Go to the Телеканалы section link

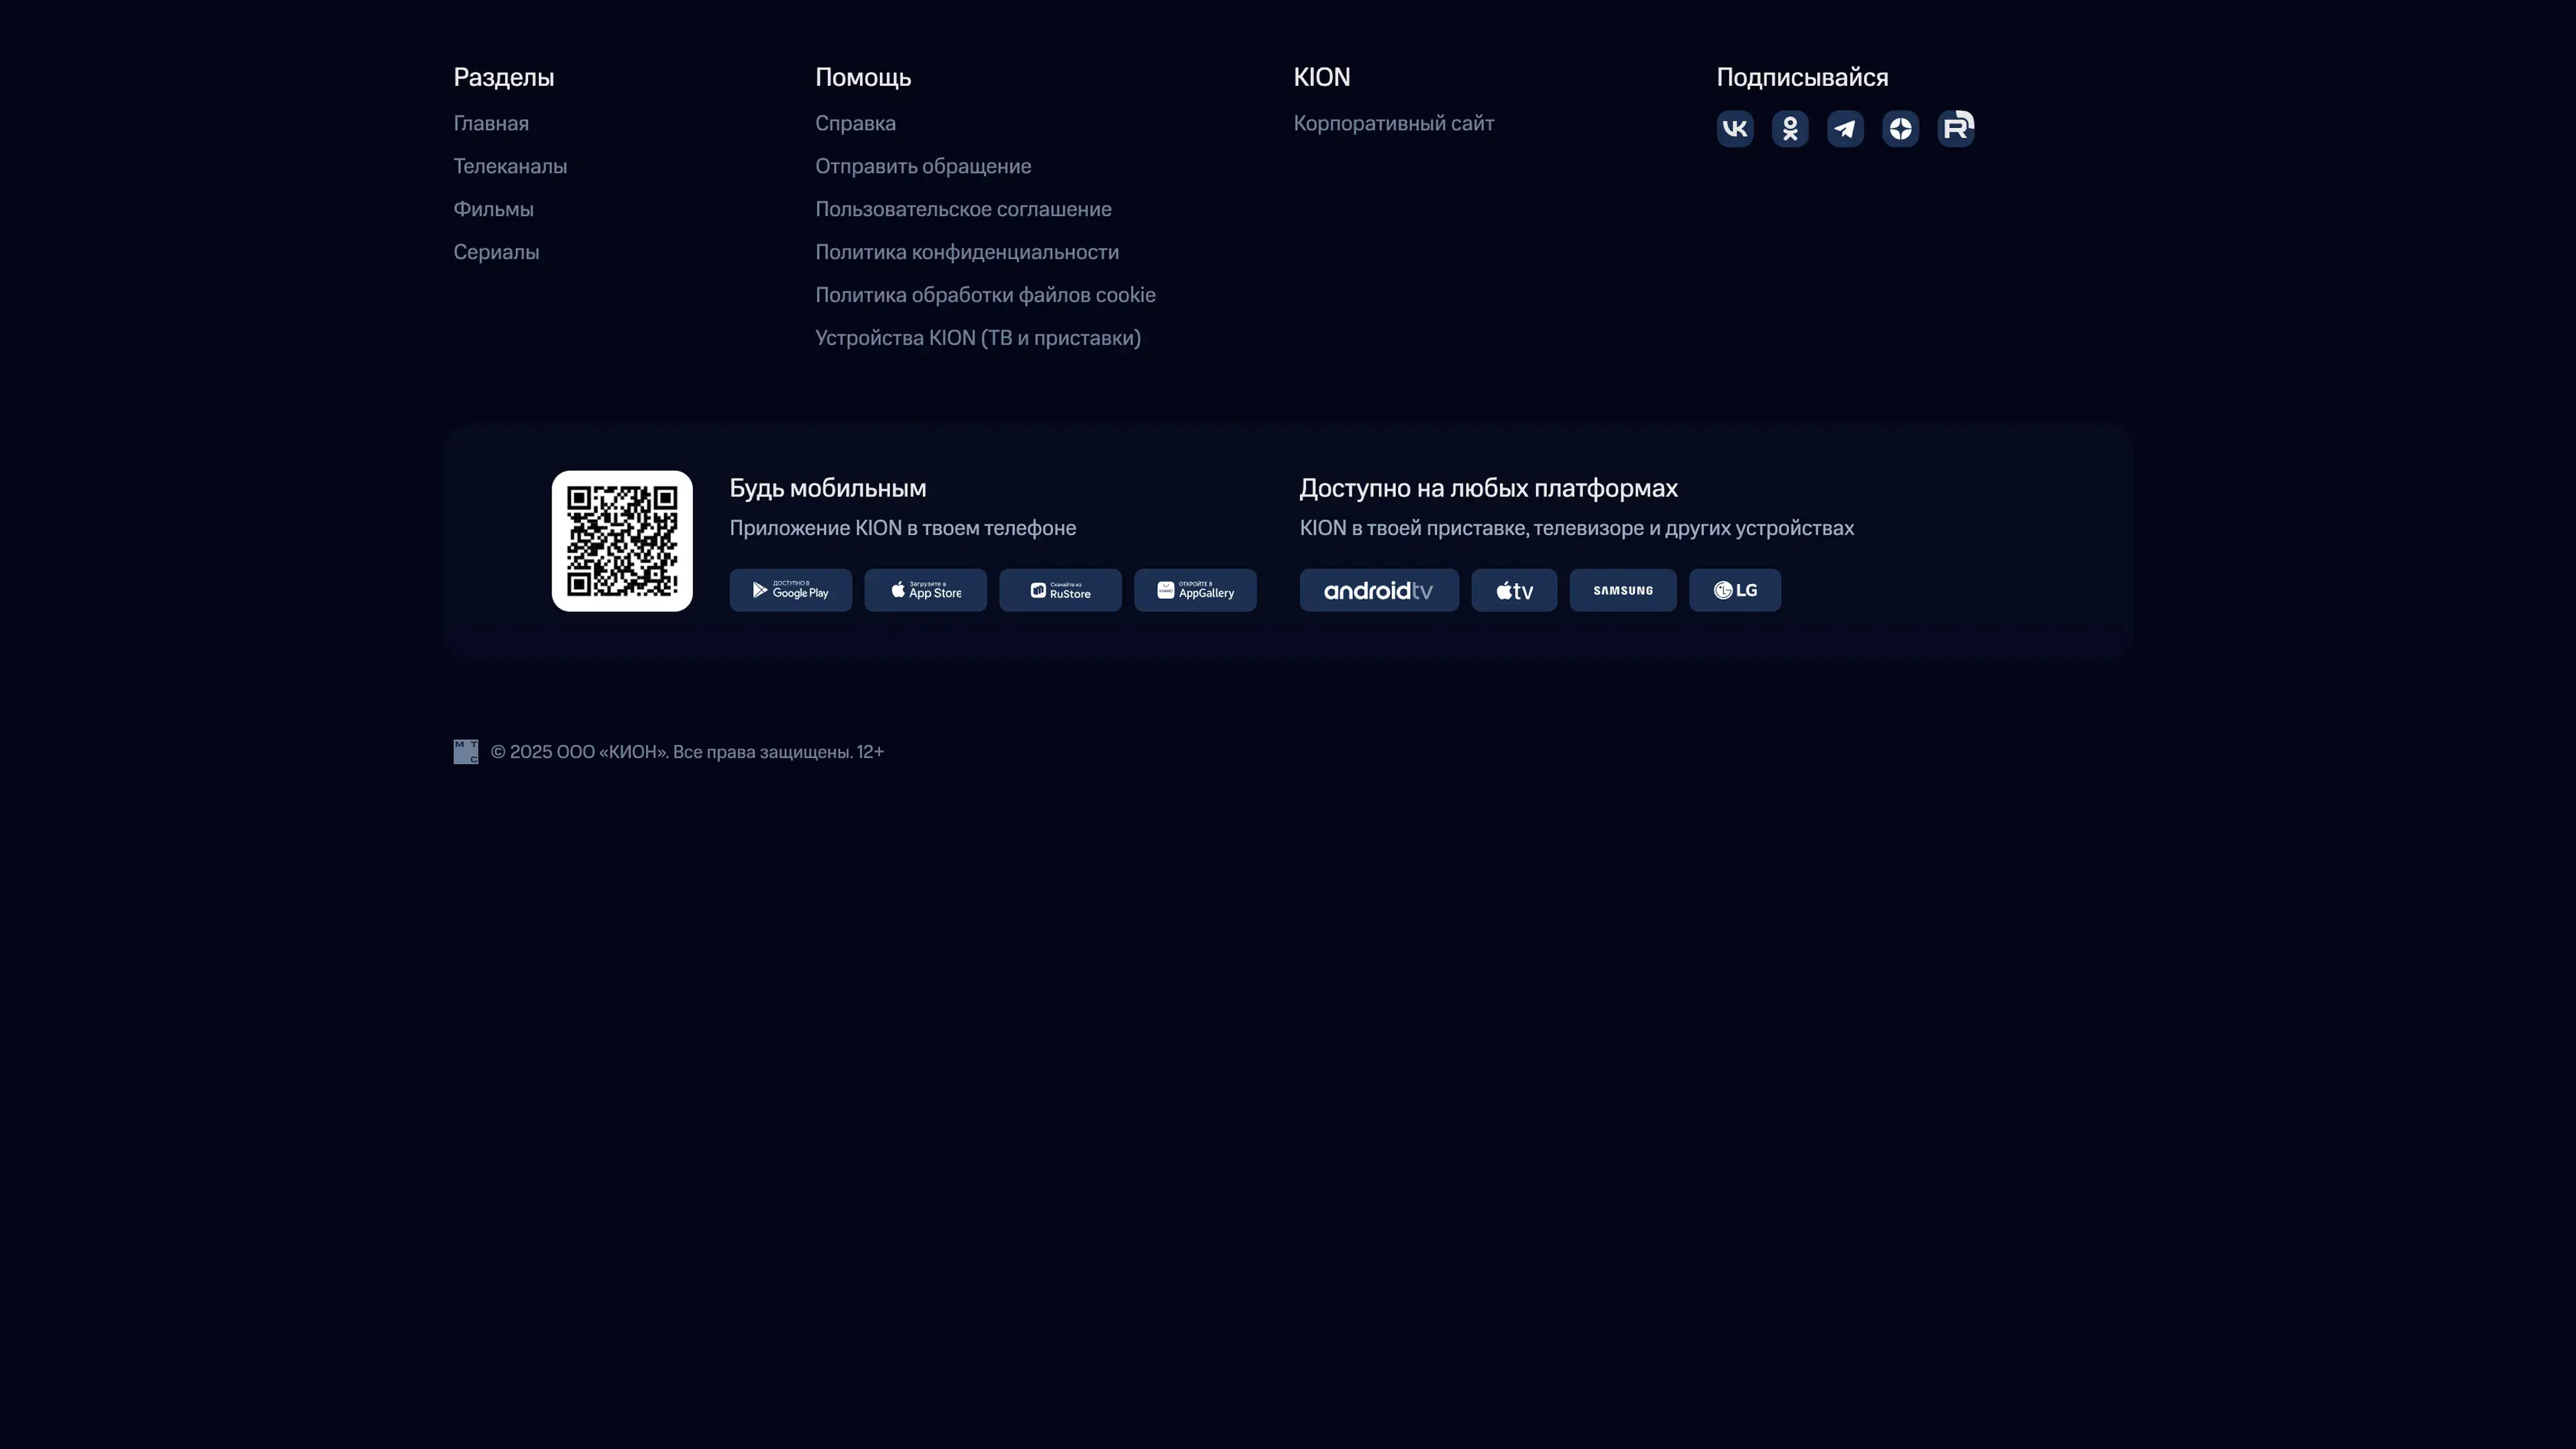pos(510,167)
